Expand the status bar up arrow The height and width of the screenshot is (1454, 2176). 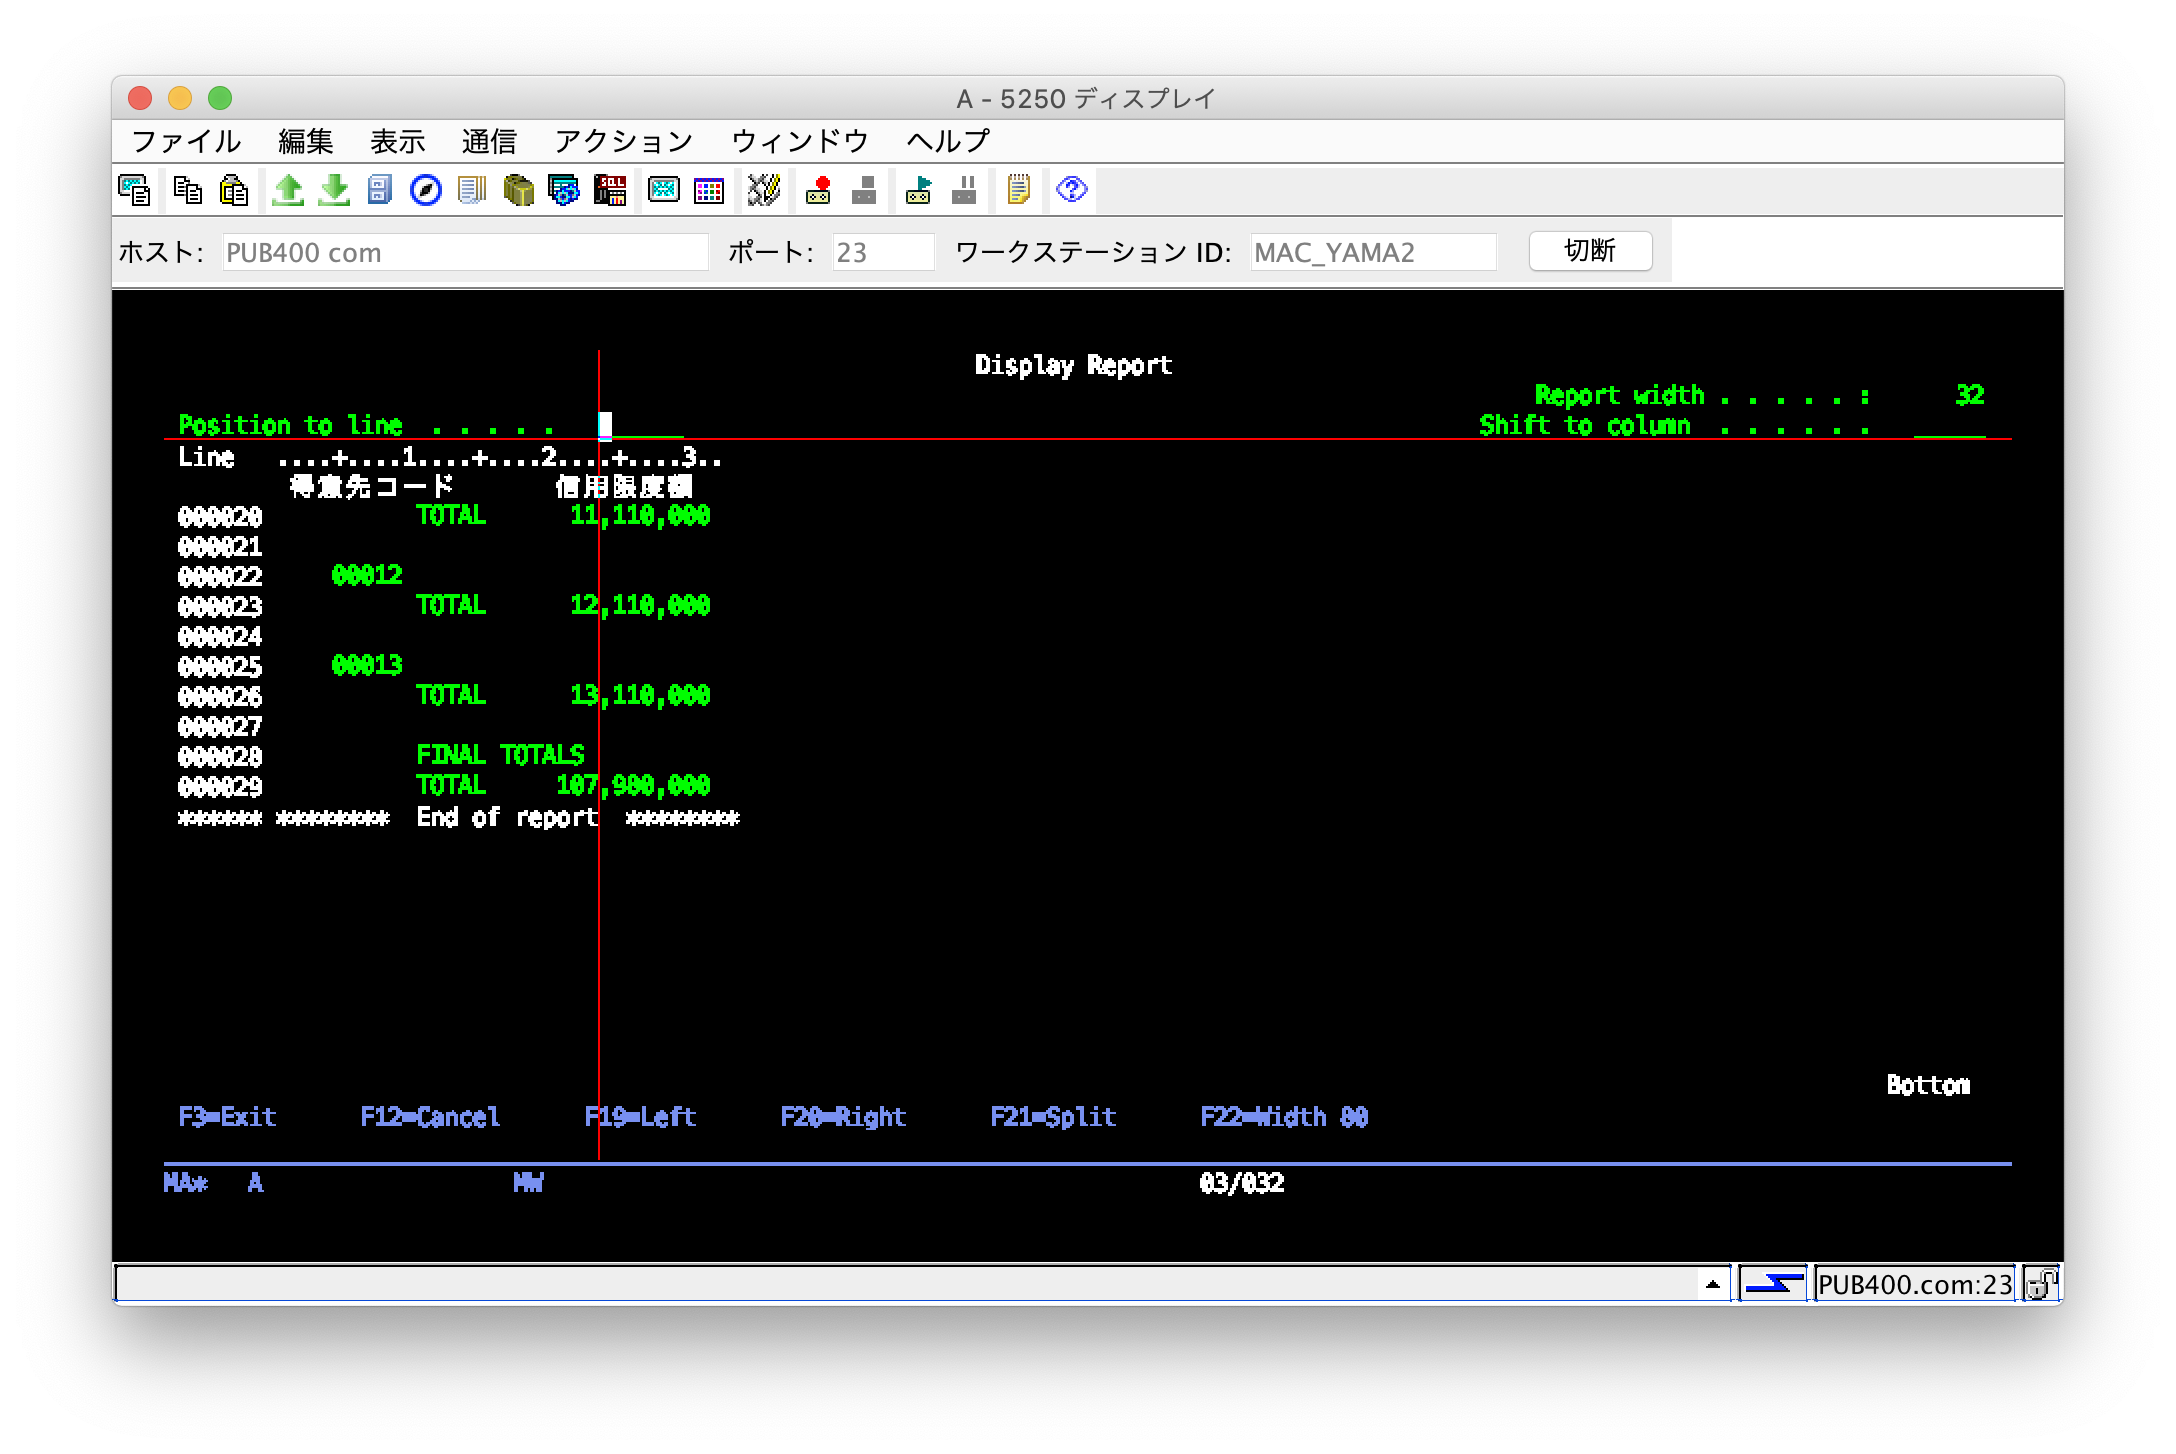tap(1712, 1285)
